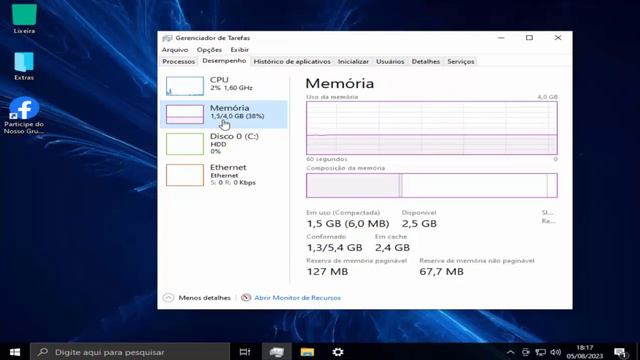Open the Extras folder on desktop

(24, 66)
